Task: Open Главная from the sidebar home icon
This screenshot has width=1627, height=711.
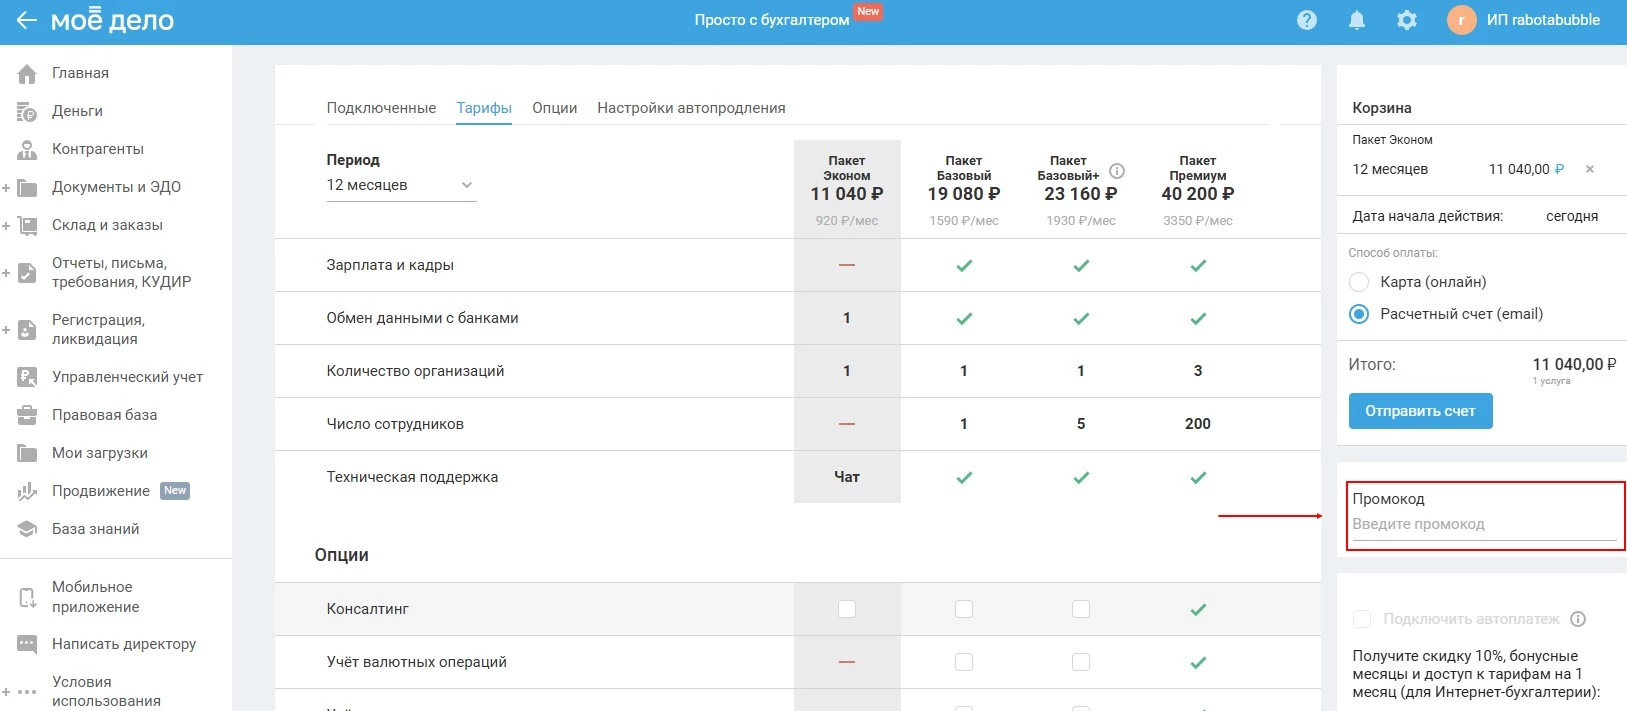Action: (27, 73)
